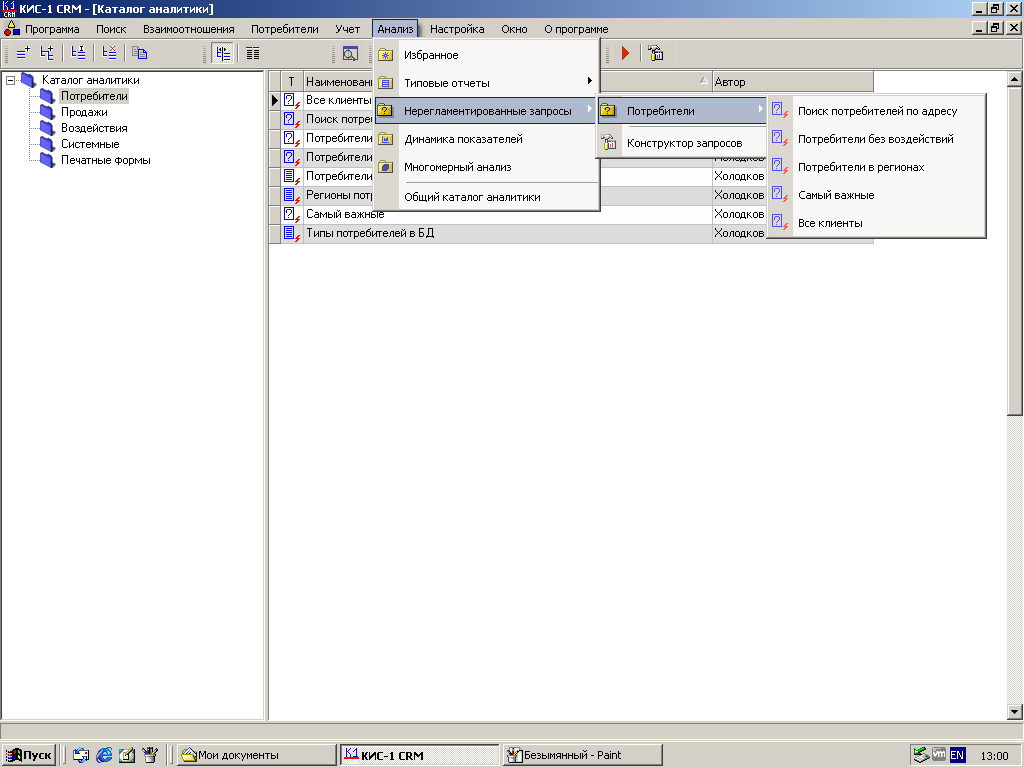
Task: Click the folder icon beside Продажи
Action: click(47, 112)
